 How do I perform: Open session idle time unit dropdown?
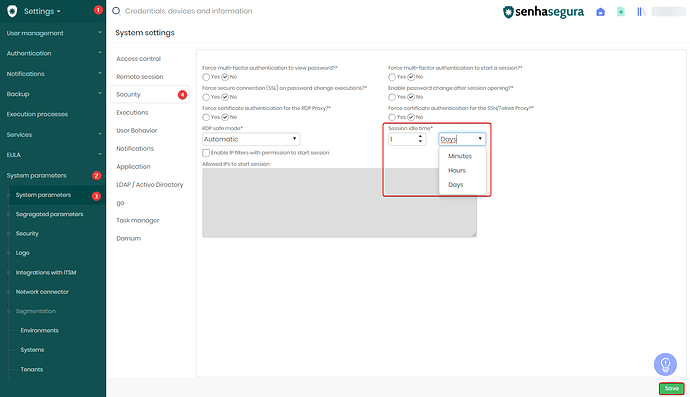462,139
